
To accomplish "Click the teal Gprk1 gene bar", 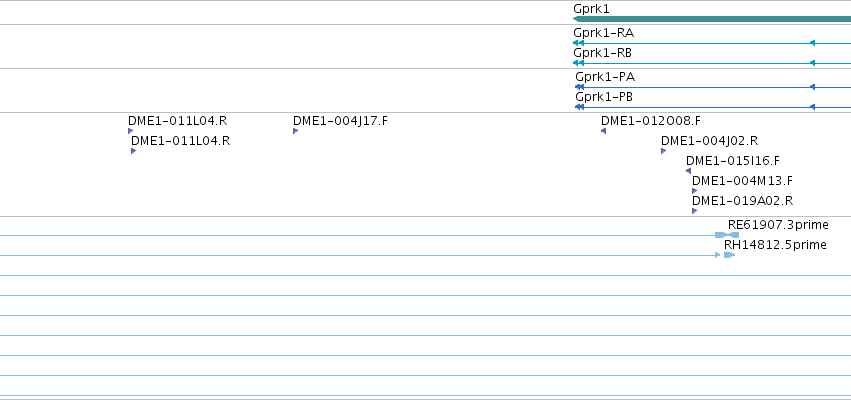I will tap(712, 19).
